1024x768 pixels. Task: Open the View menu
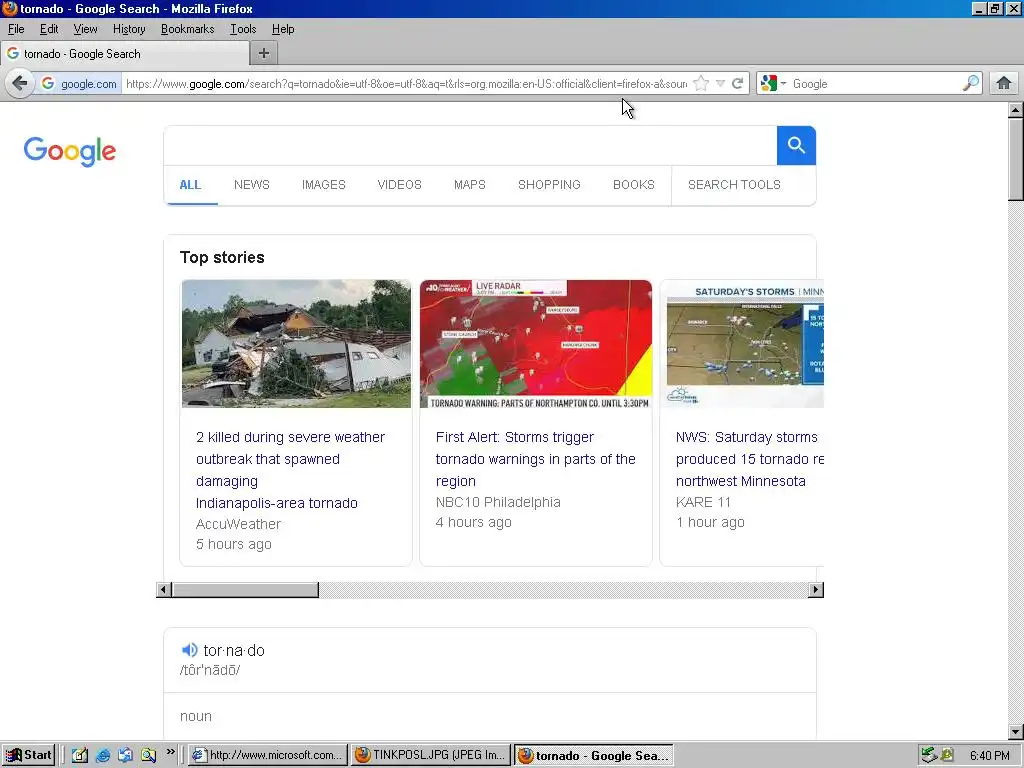coord(85,29)
